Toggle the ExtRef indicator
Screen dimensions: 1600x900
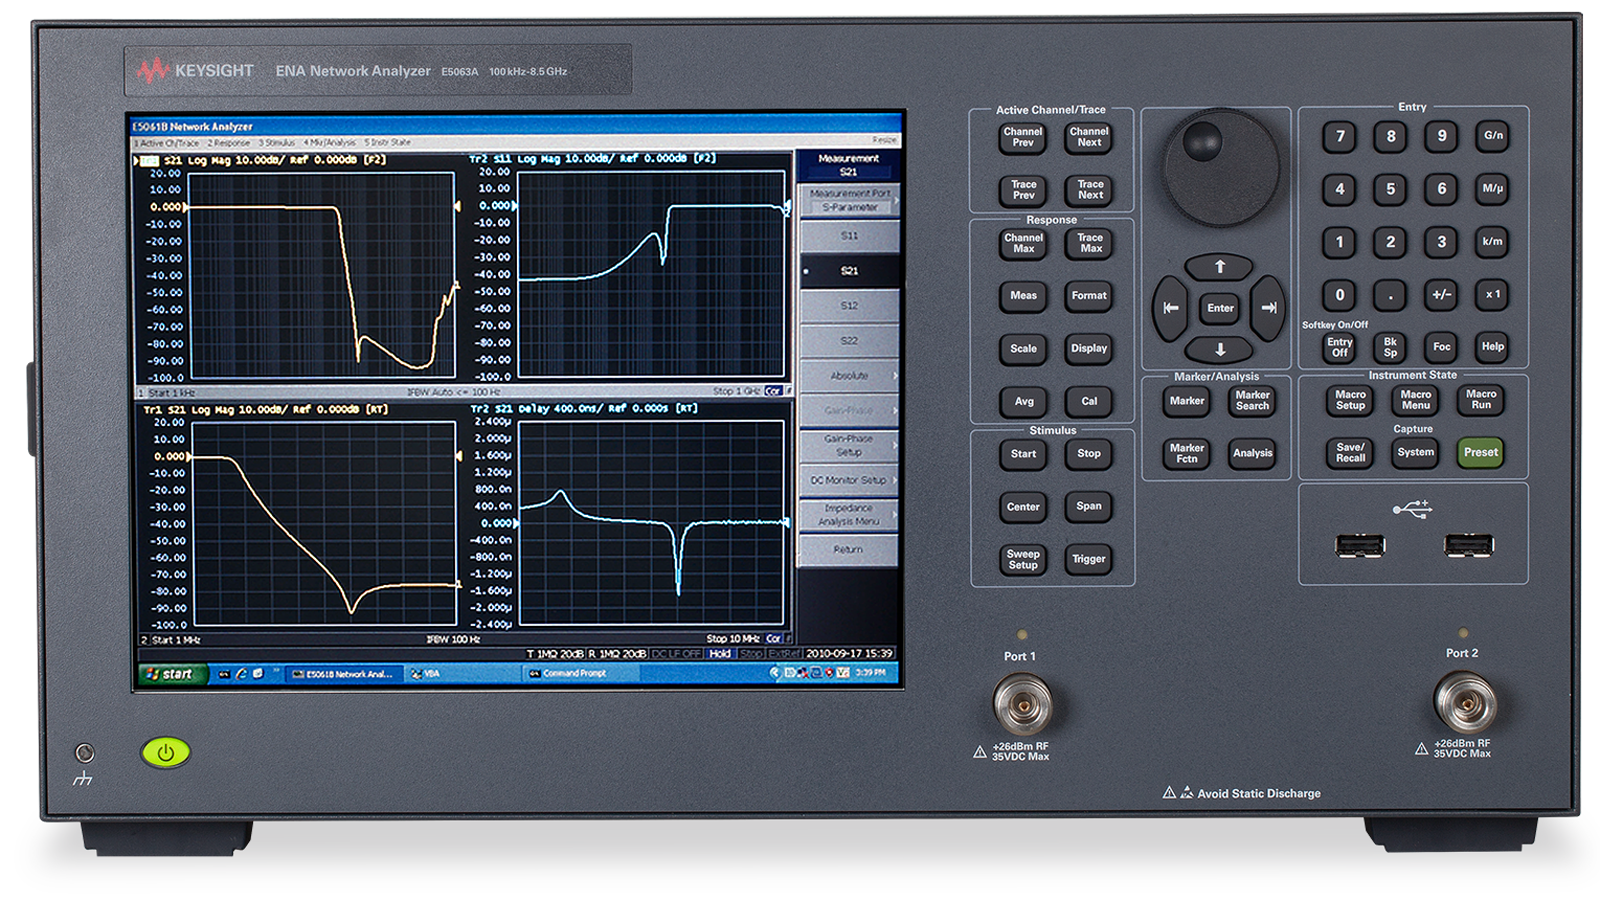(784, 651)
